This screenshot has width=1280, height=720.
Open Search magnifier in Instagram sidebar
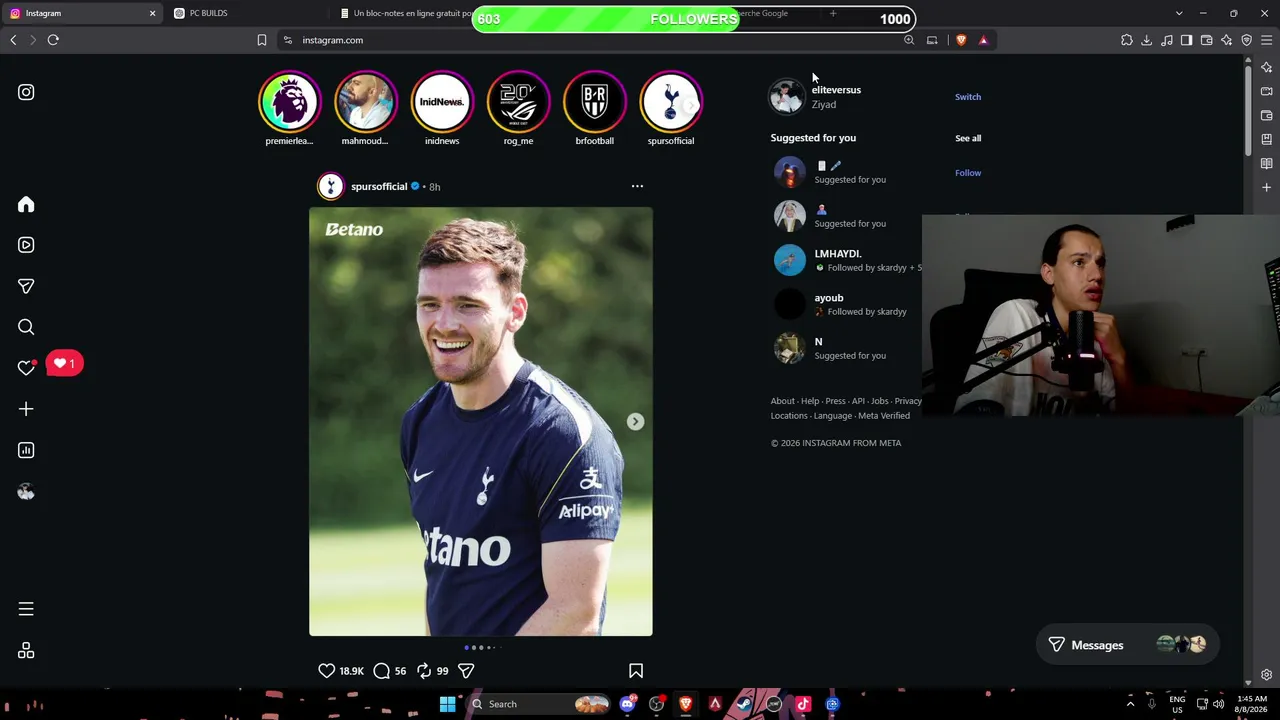click(26, 327)
